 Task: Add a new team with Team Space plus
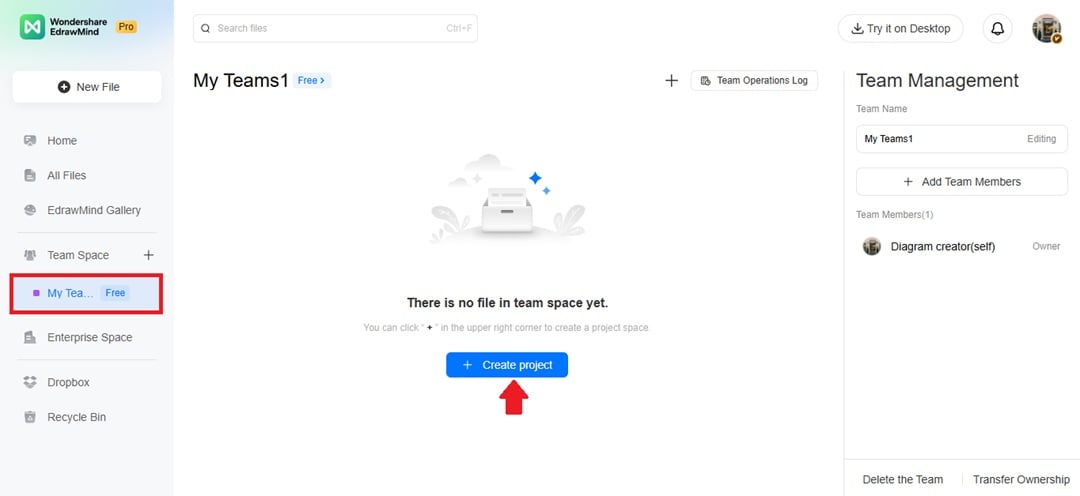148,255
